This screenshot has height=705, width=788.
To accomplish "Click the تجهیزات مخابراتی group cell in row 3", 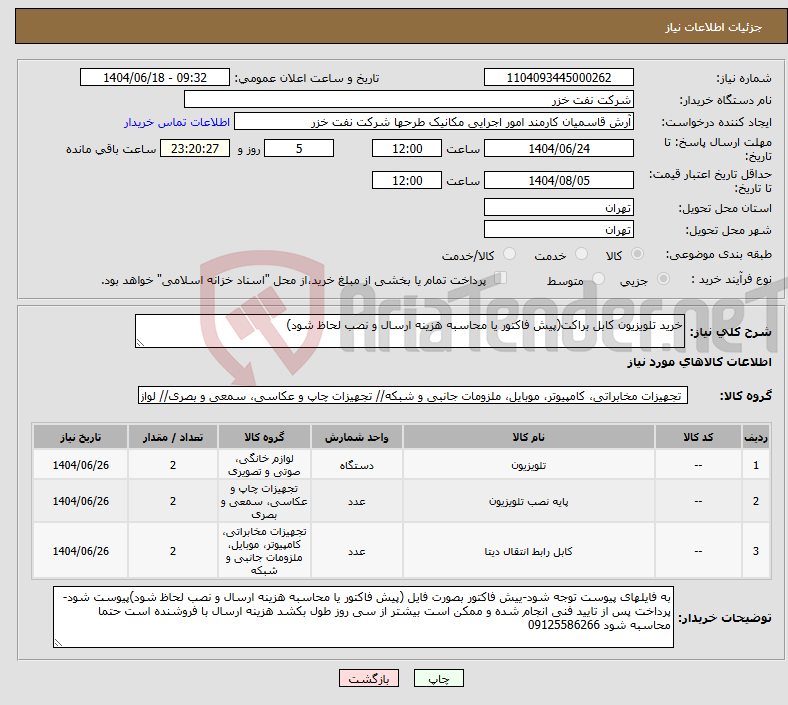I will pyautogui.click(x=264, y=551).
